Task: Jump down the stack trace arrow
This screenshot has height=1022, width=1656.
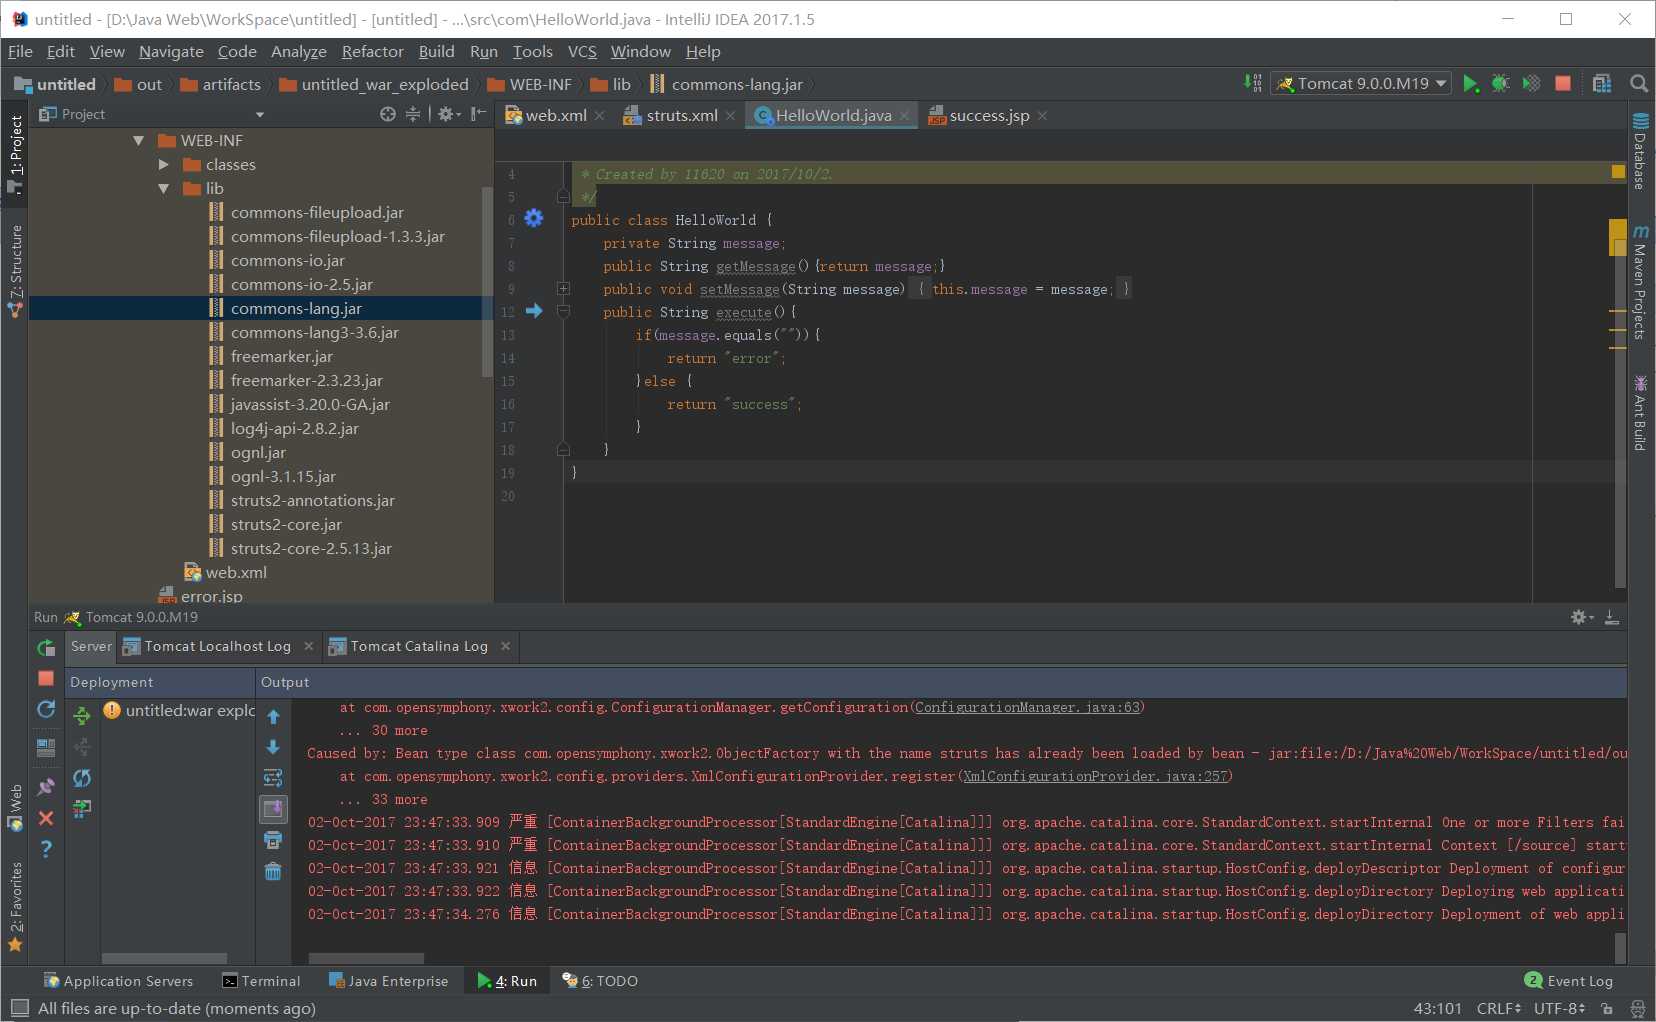Action: [x=273, y=747]
